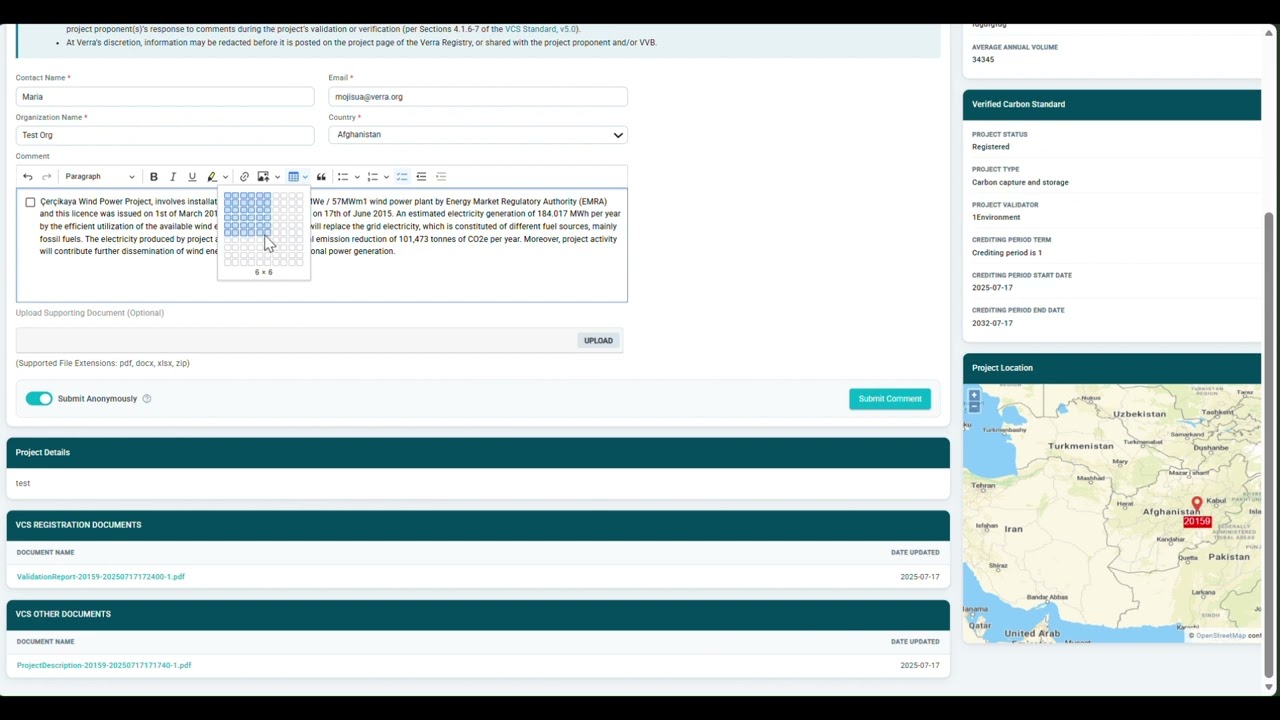Show Submit Anonymously help tooltip
This screenshot has height=720, width=1280.
coord(146,399)
